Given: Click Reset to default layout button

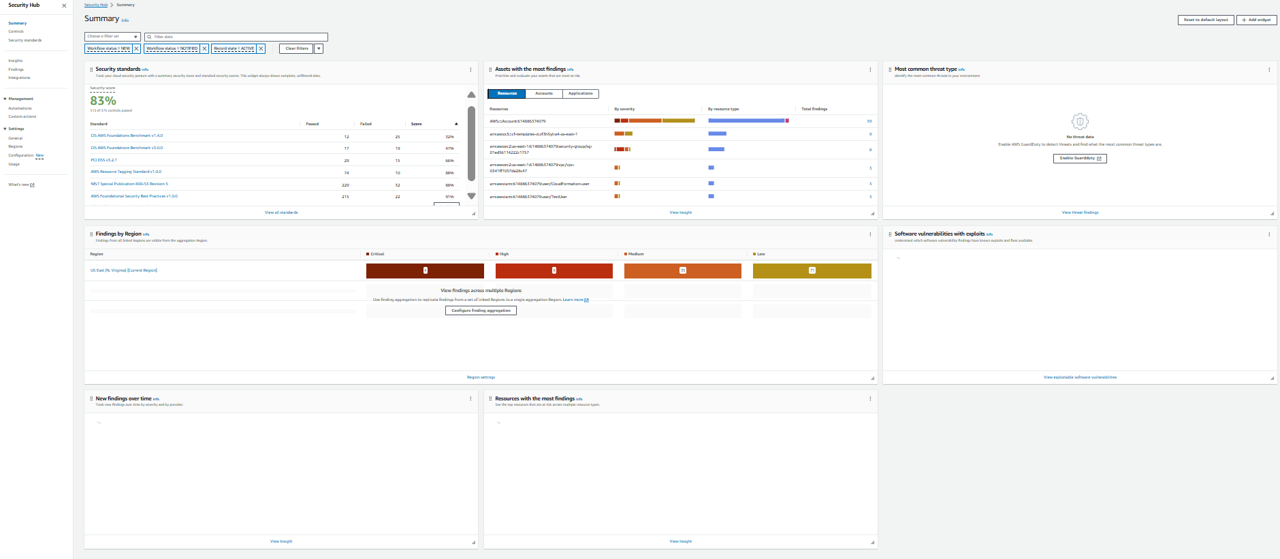Looking at the screenshot, I should (1205, 20).
